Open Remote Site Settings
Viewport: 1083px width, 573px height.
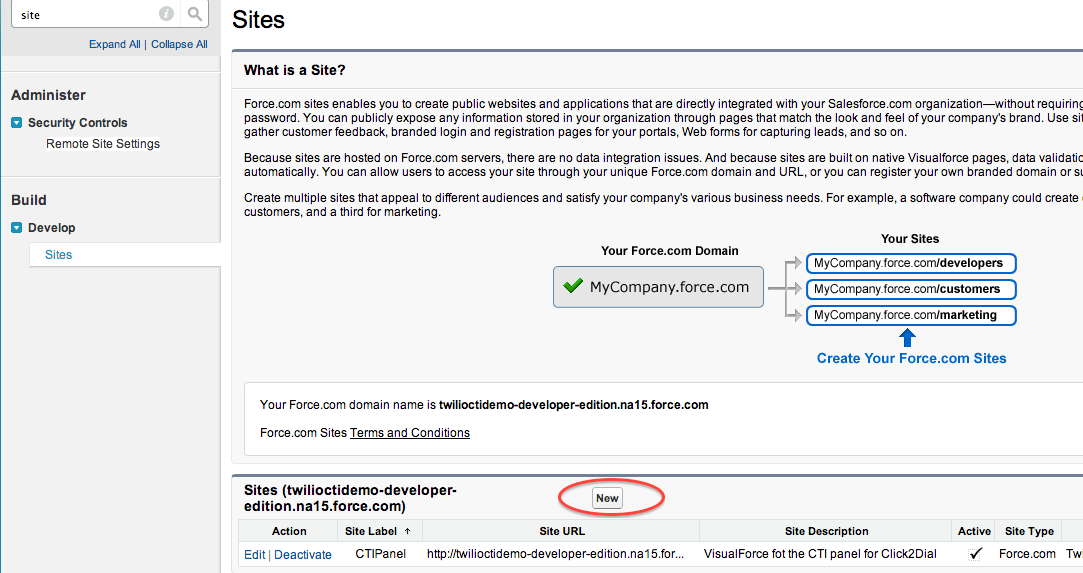103,144
